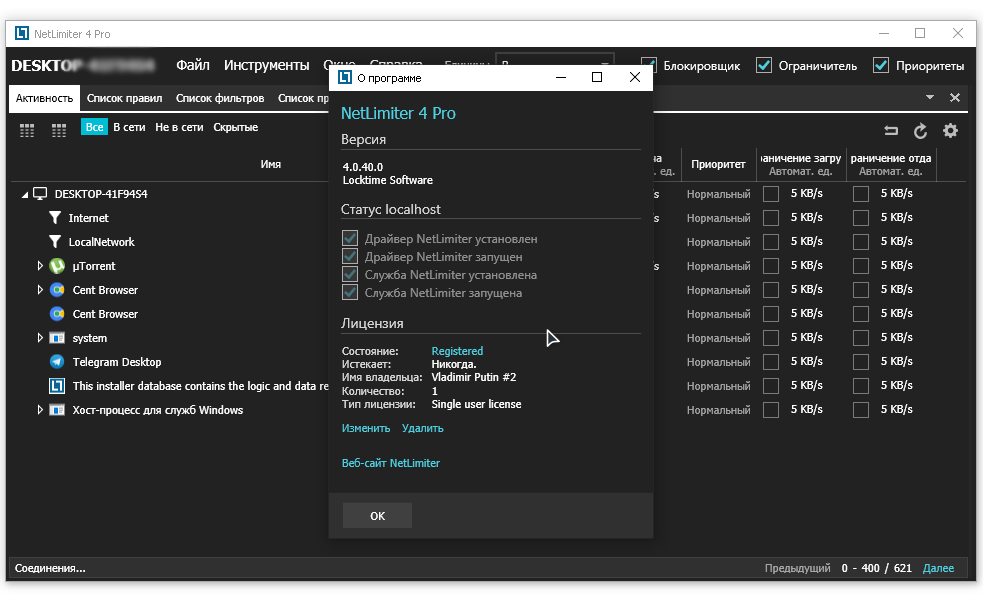983x603 pixels.
Task: Confirm the About dialog with OK
Action: (377, 515)
